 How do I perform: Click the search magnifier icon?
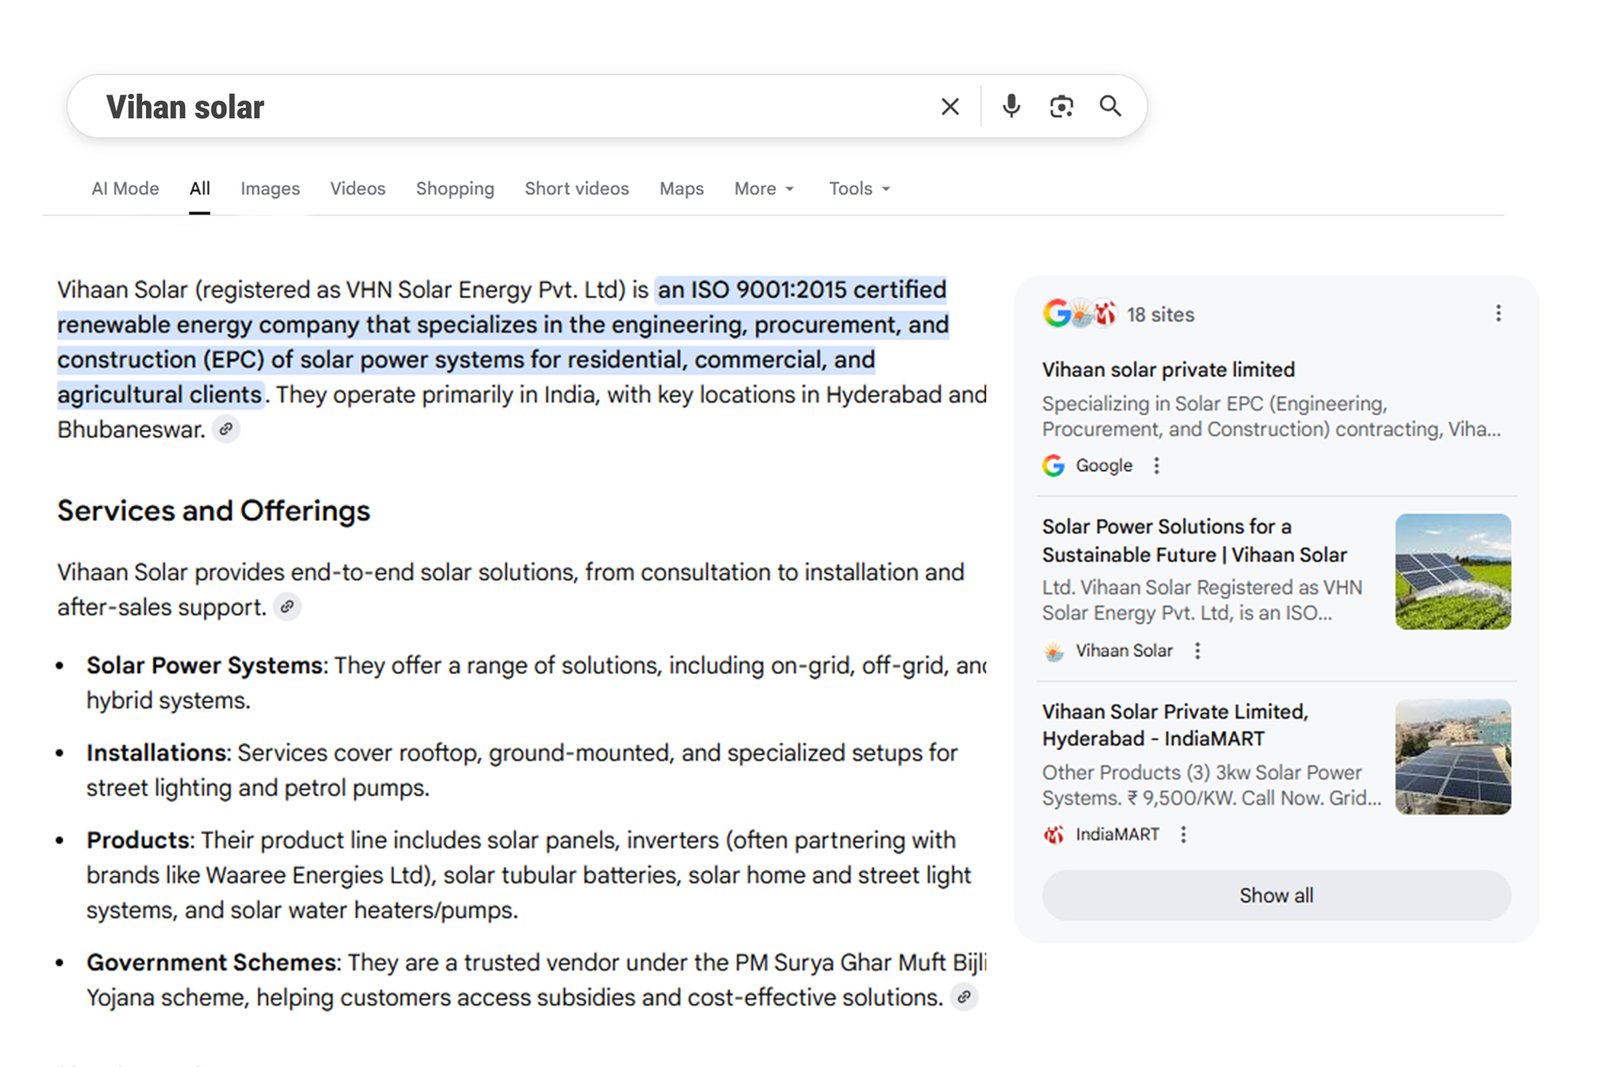click(1110, 106)
